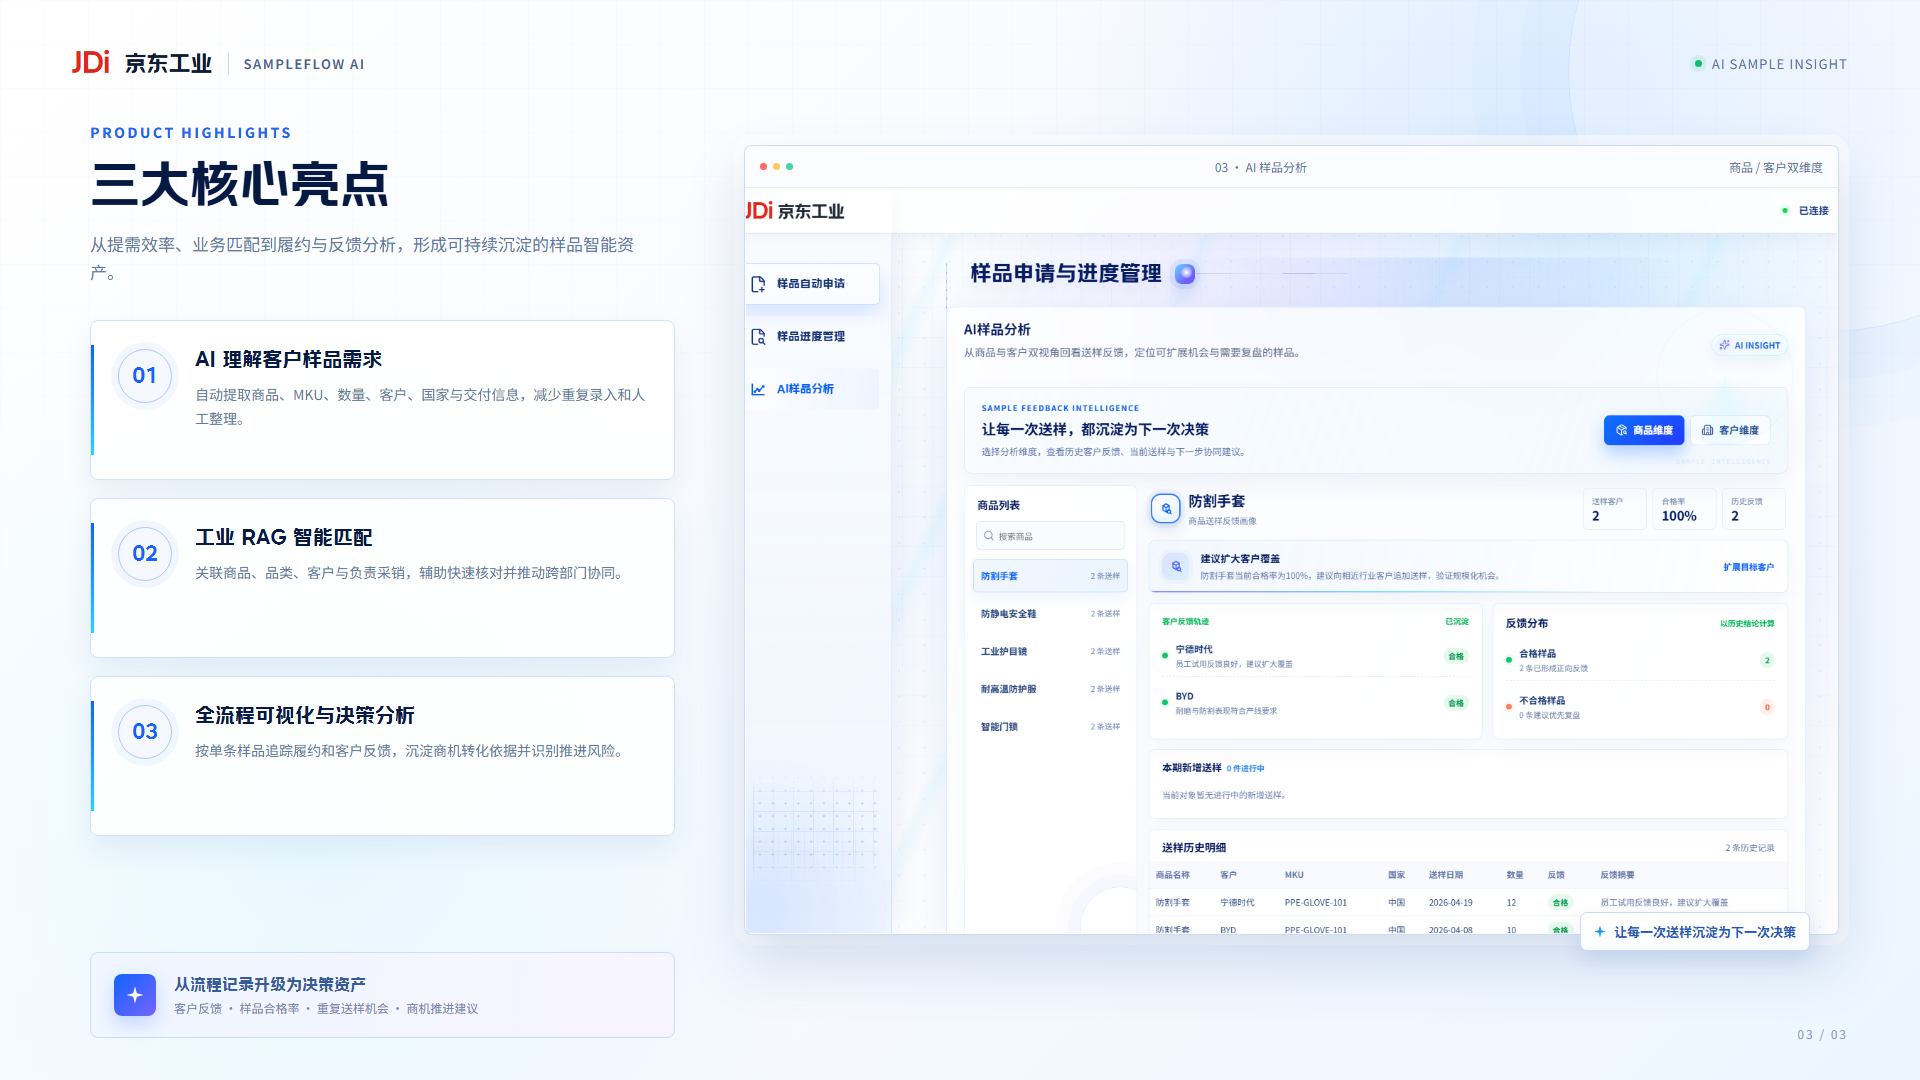Viewport: 1920px width, 1080px height.
Task: Click the 2026-04-19 date cell
Action: click(1450, 903)
